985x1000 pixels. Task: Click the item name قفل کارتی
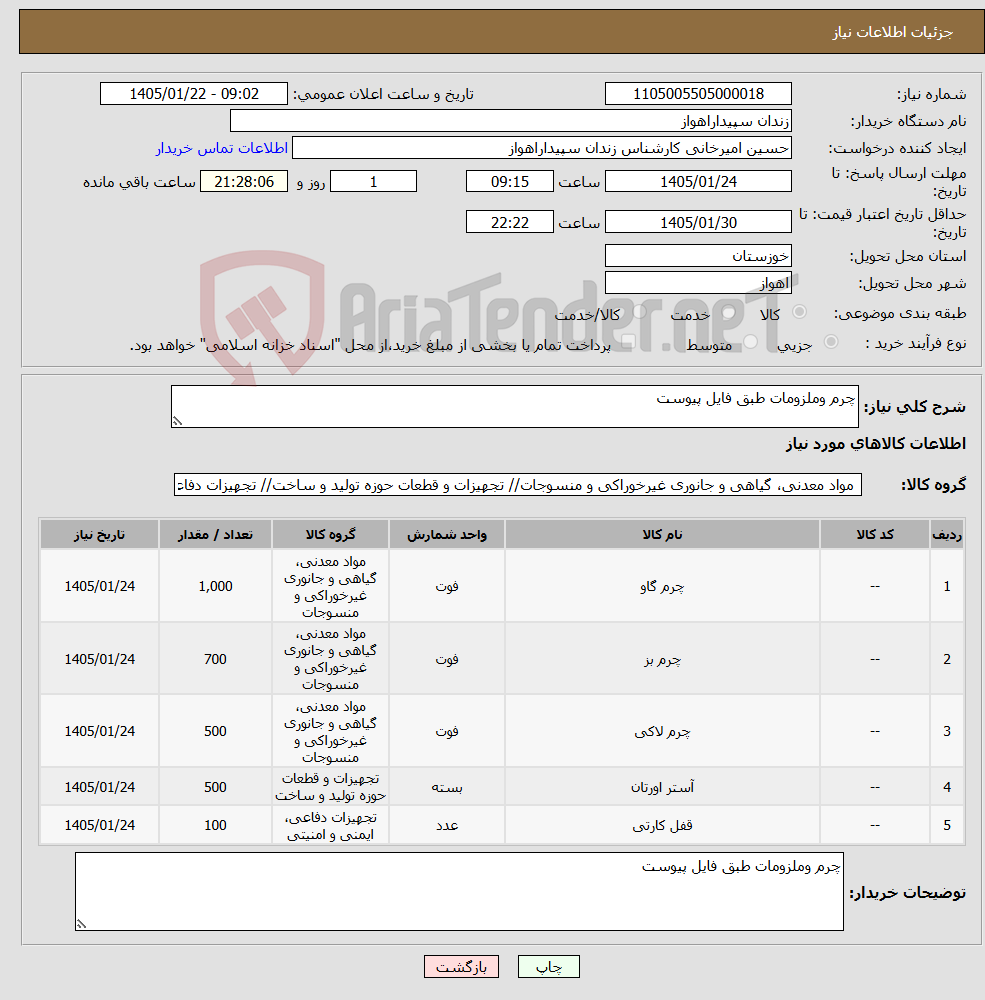[662, 825]
